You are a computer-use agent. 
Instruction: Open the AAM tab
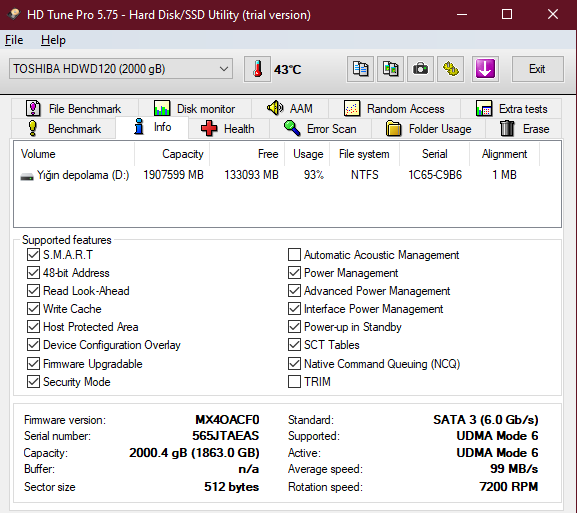tap(290, 109)
